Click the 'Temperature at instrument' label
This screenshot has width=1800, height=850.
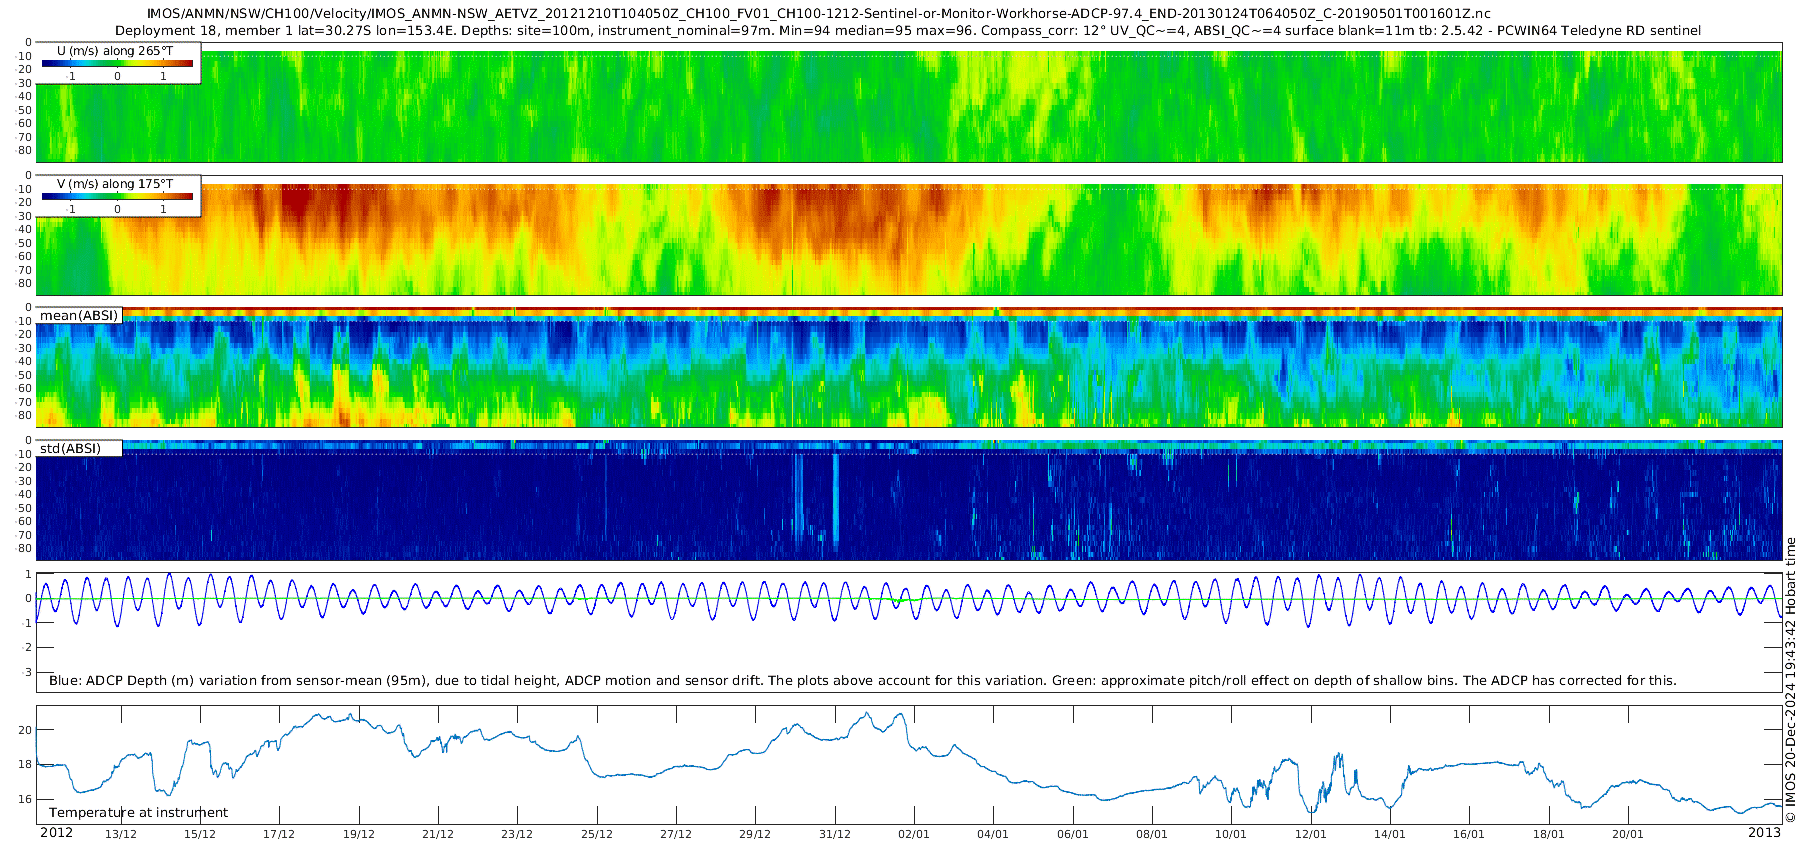pos(138,813)
